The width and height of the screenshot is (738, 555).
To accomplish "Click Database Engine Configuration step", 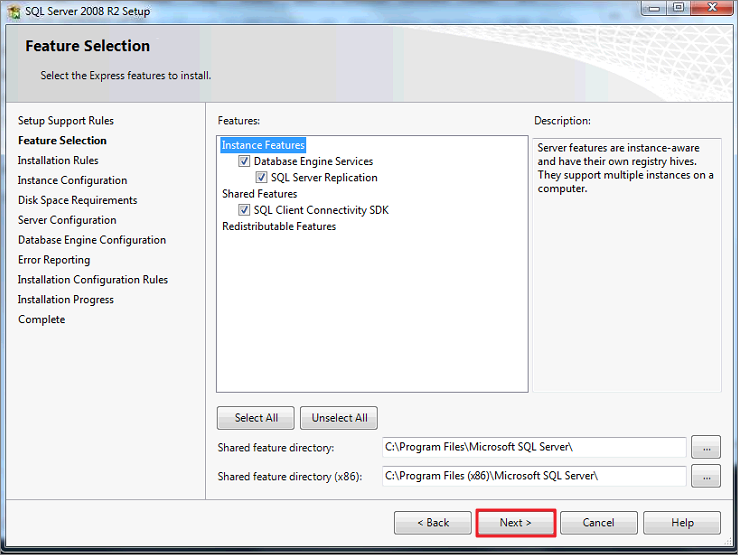I will pos(92,240).
